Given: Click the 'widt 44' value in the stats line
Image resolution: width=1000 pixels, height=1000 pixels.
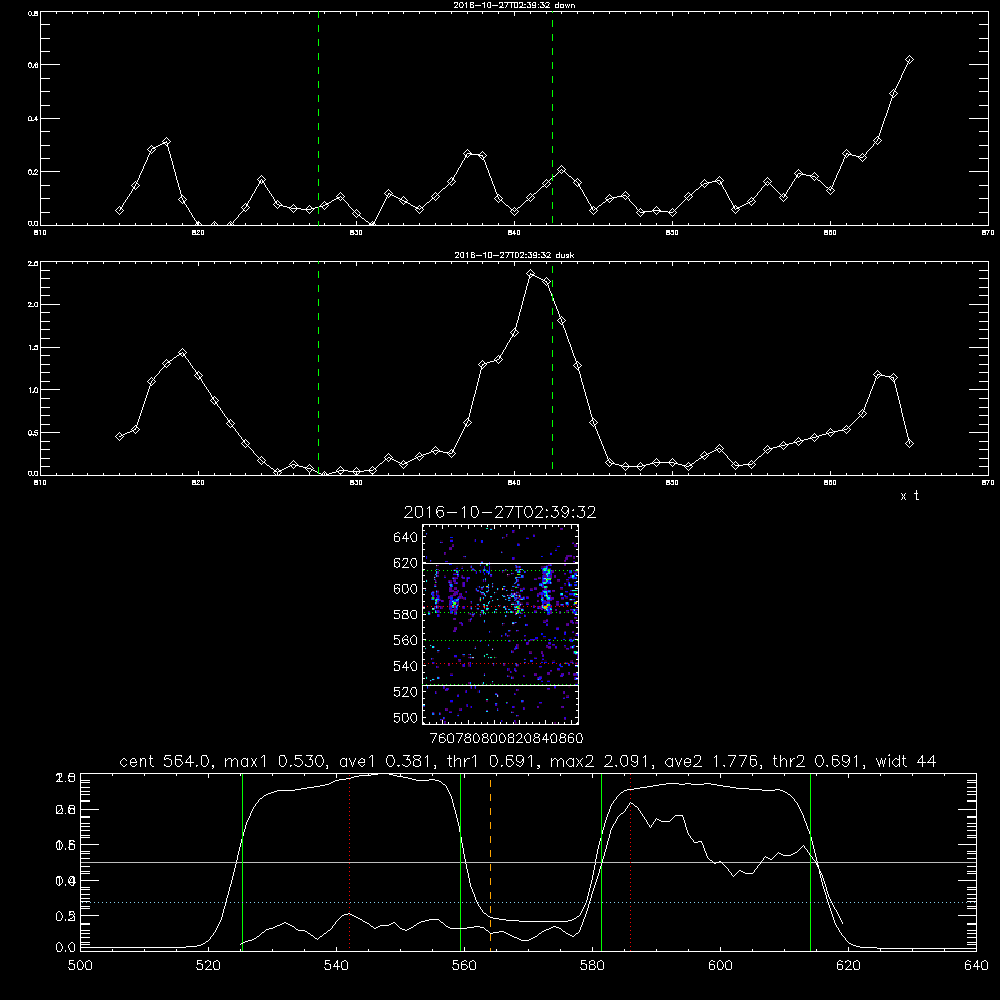Looking at the screenshot, I should pyautogui.click(x=906, y=761).
